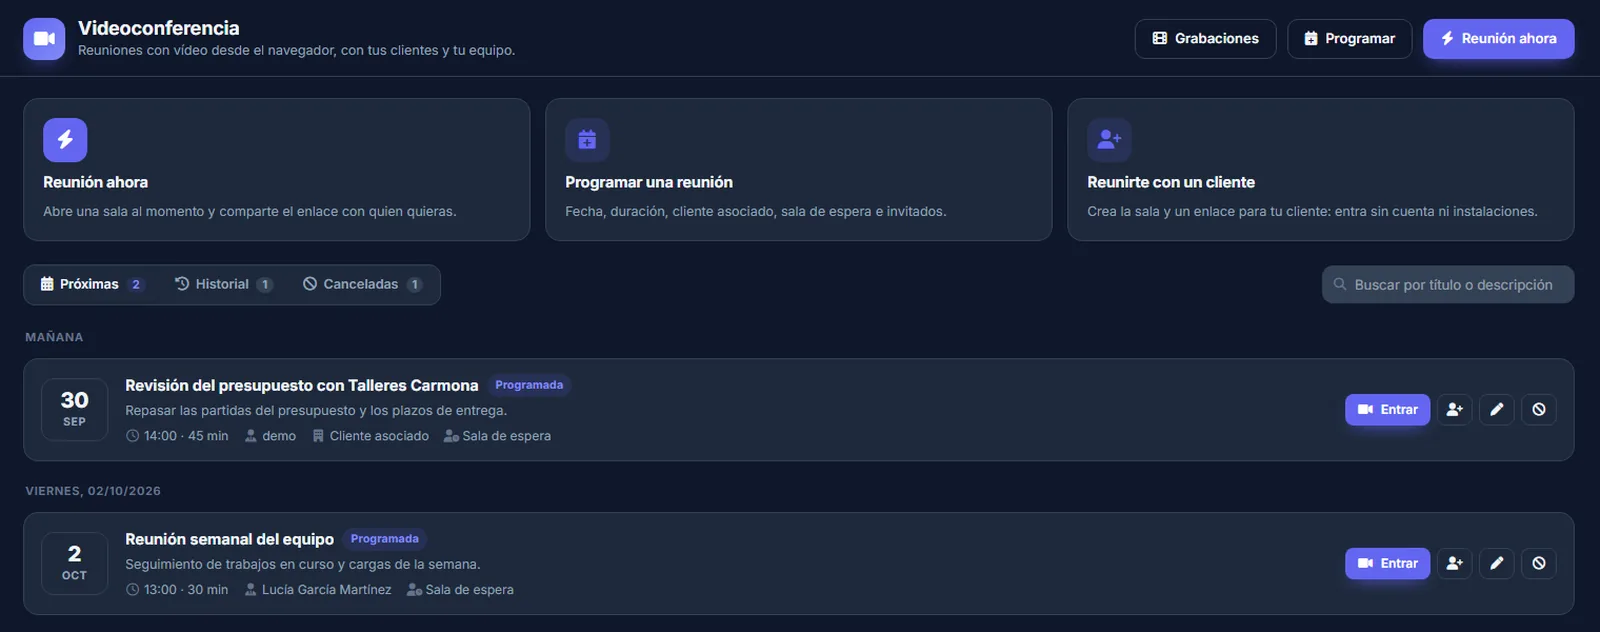
Task: Switch to the Próximas tab
Action: pyautogui.click(x=92, y=284)
